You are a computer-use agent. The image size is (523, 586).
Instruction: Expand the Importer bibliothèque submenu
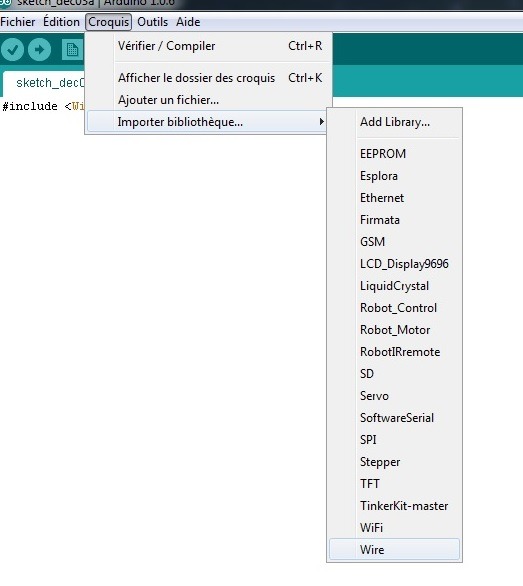[207, 122]
